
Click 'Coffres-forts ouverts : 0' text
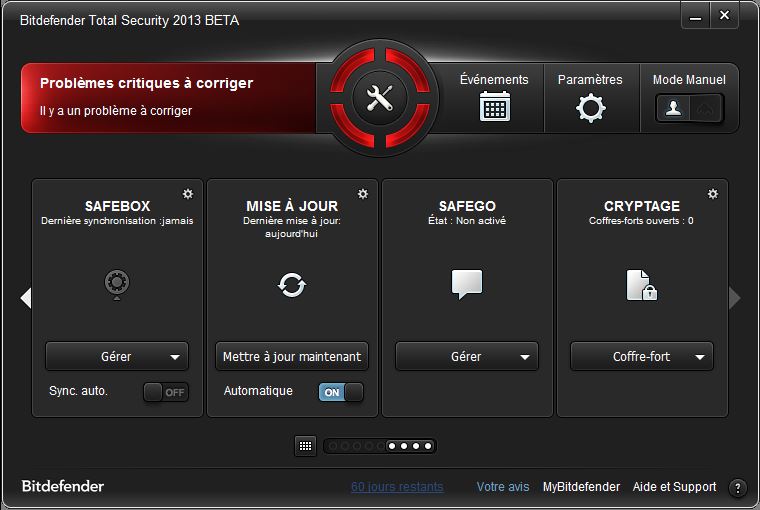pos(641,221)
